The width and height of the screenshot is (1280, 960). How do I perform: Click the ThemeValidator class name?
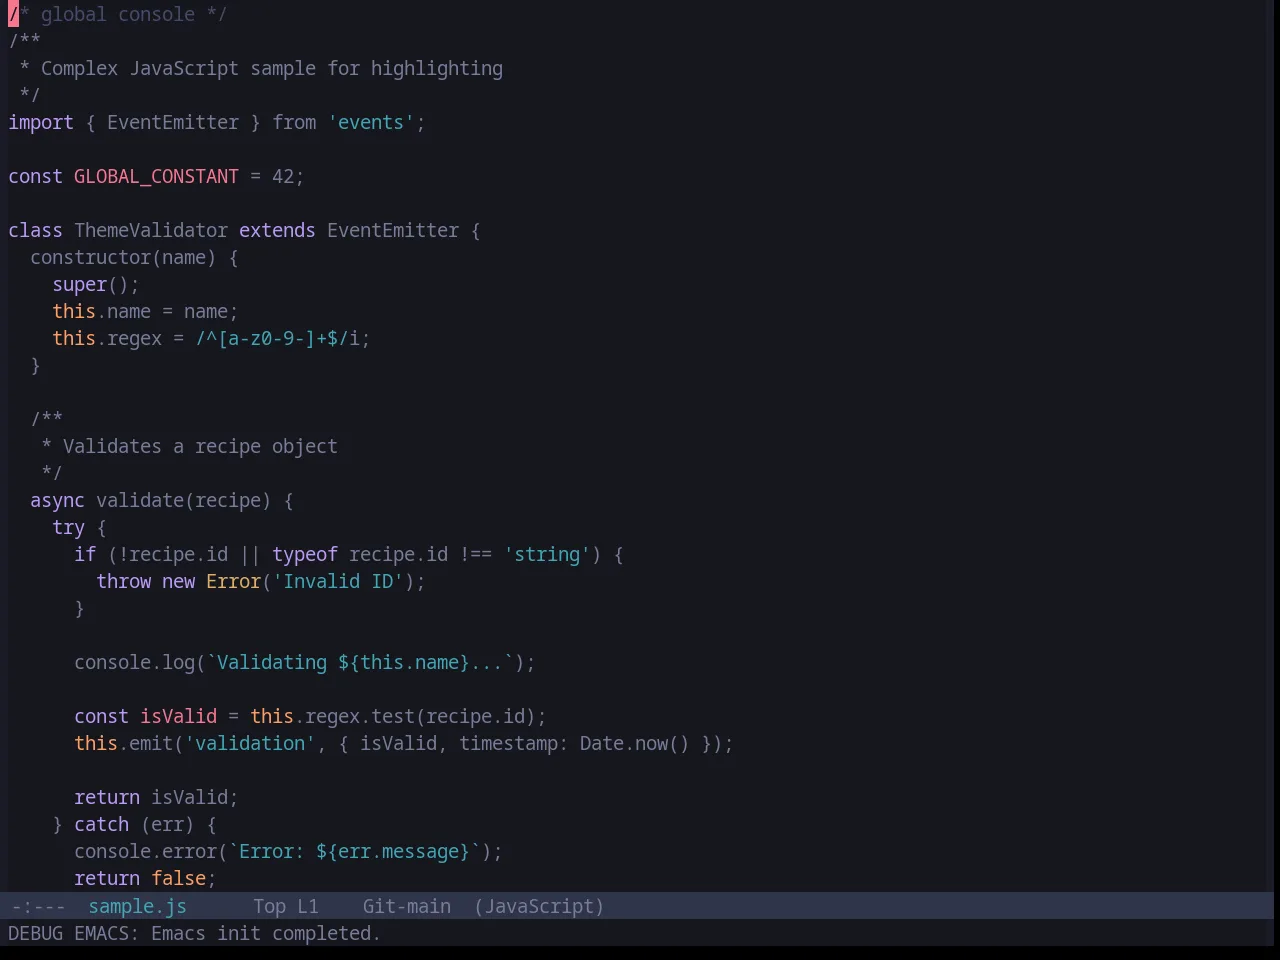(x=151, y=230)
